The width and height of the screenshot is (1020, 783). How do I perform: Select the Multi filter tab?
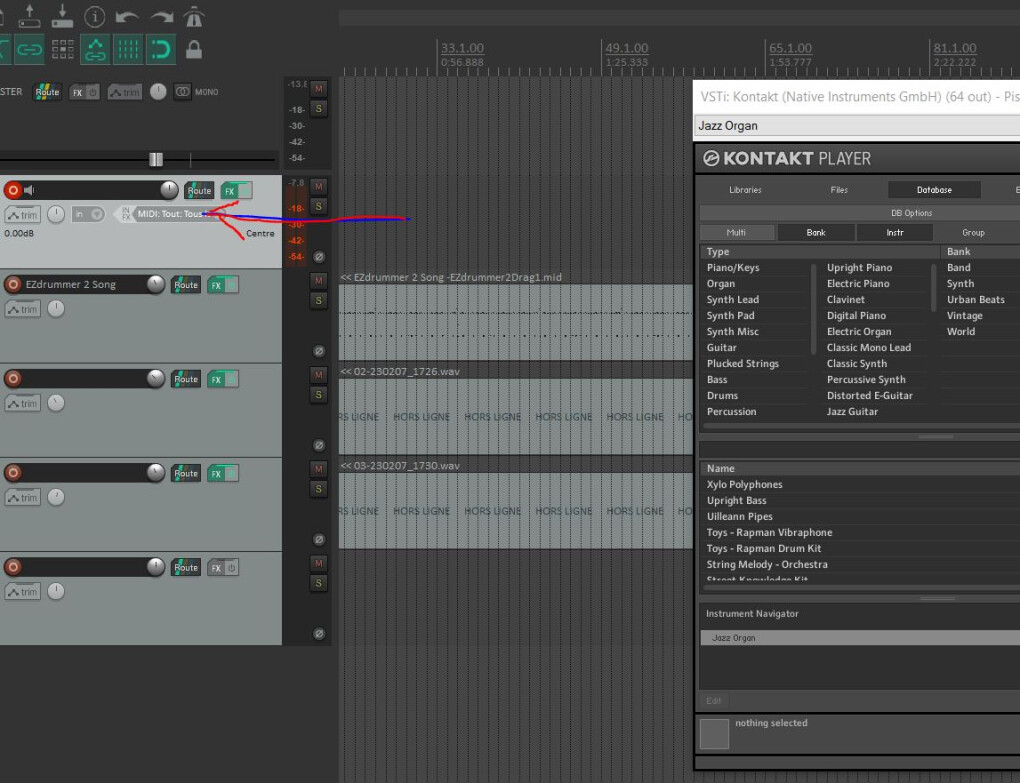[736, 232]
